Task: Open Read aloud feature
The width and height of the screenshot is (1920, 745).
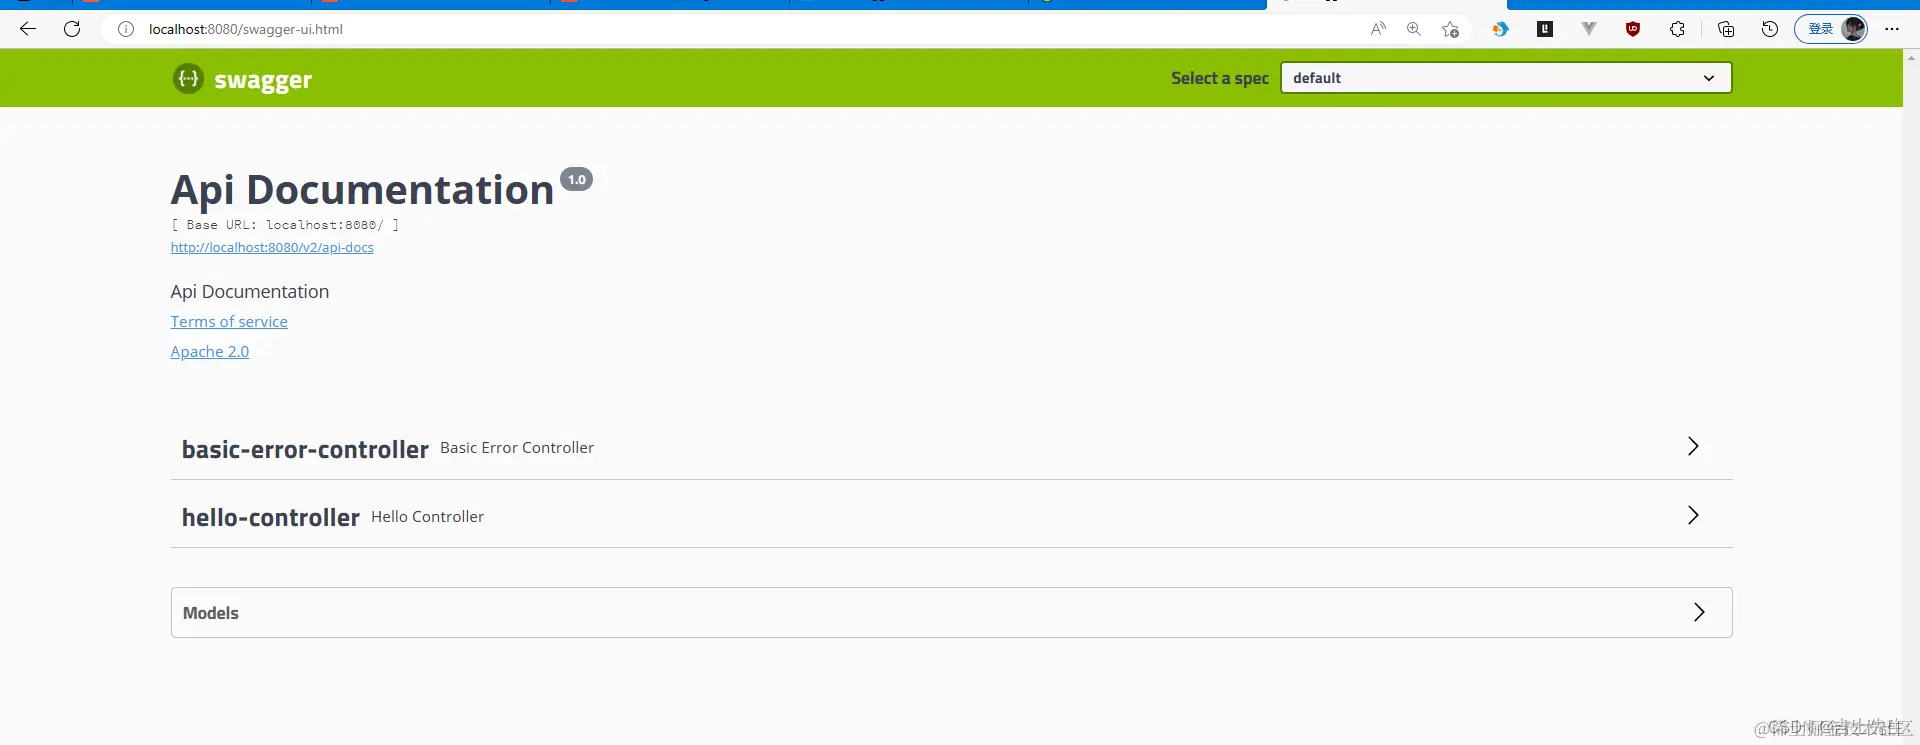Action: [1378, 29]
